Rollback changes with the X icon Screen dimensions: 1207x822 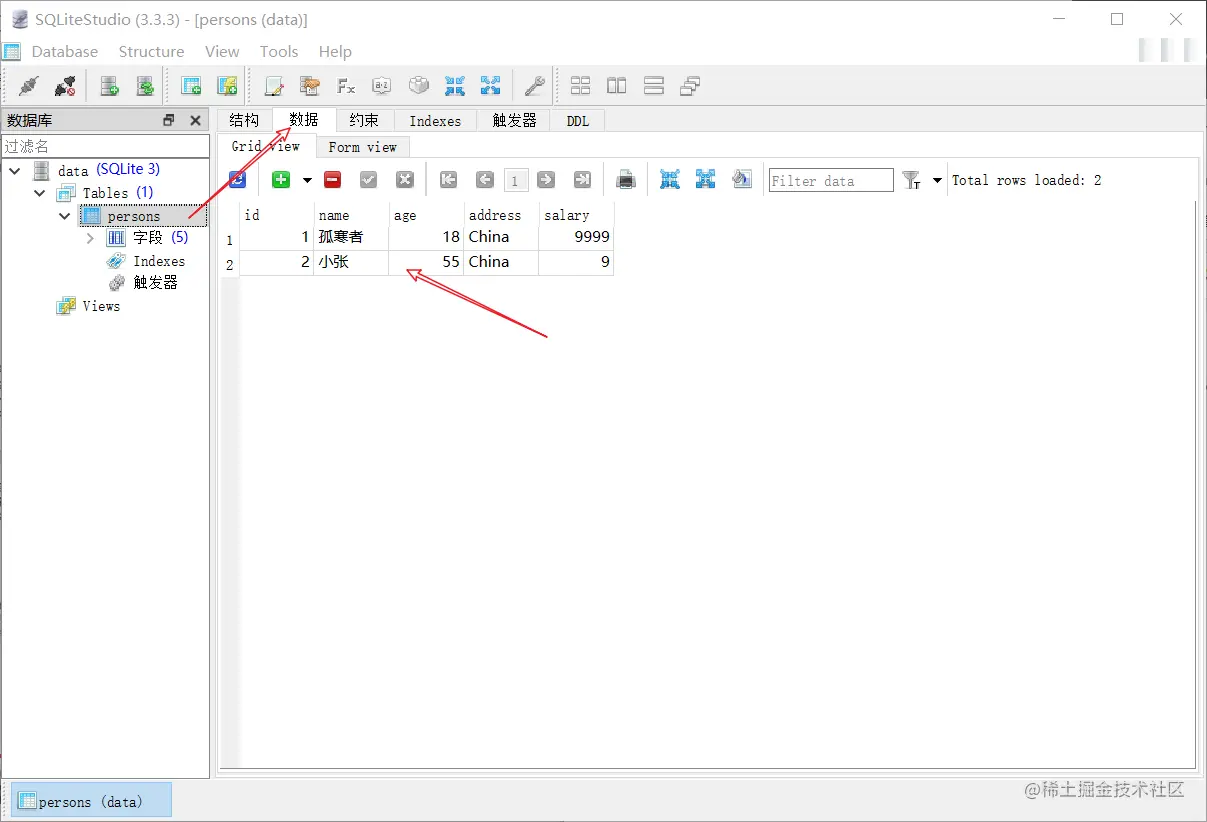point(405,180)
